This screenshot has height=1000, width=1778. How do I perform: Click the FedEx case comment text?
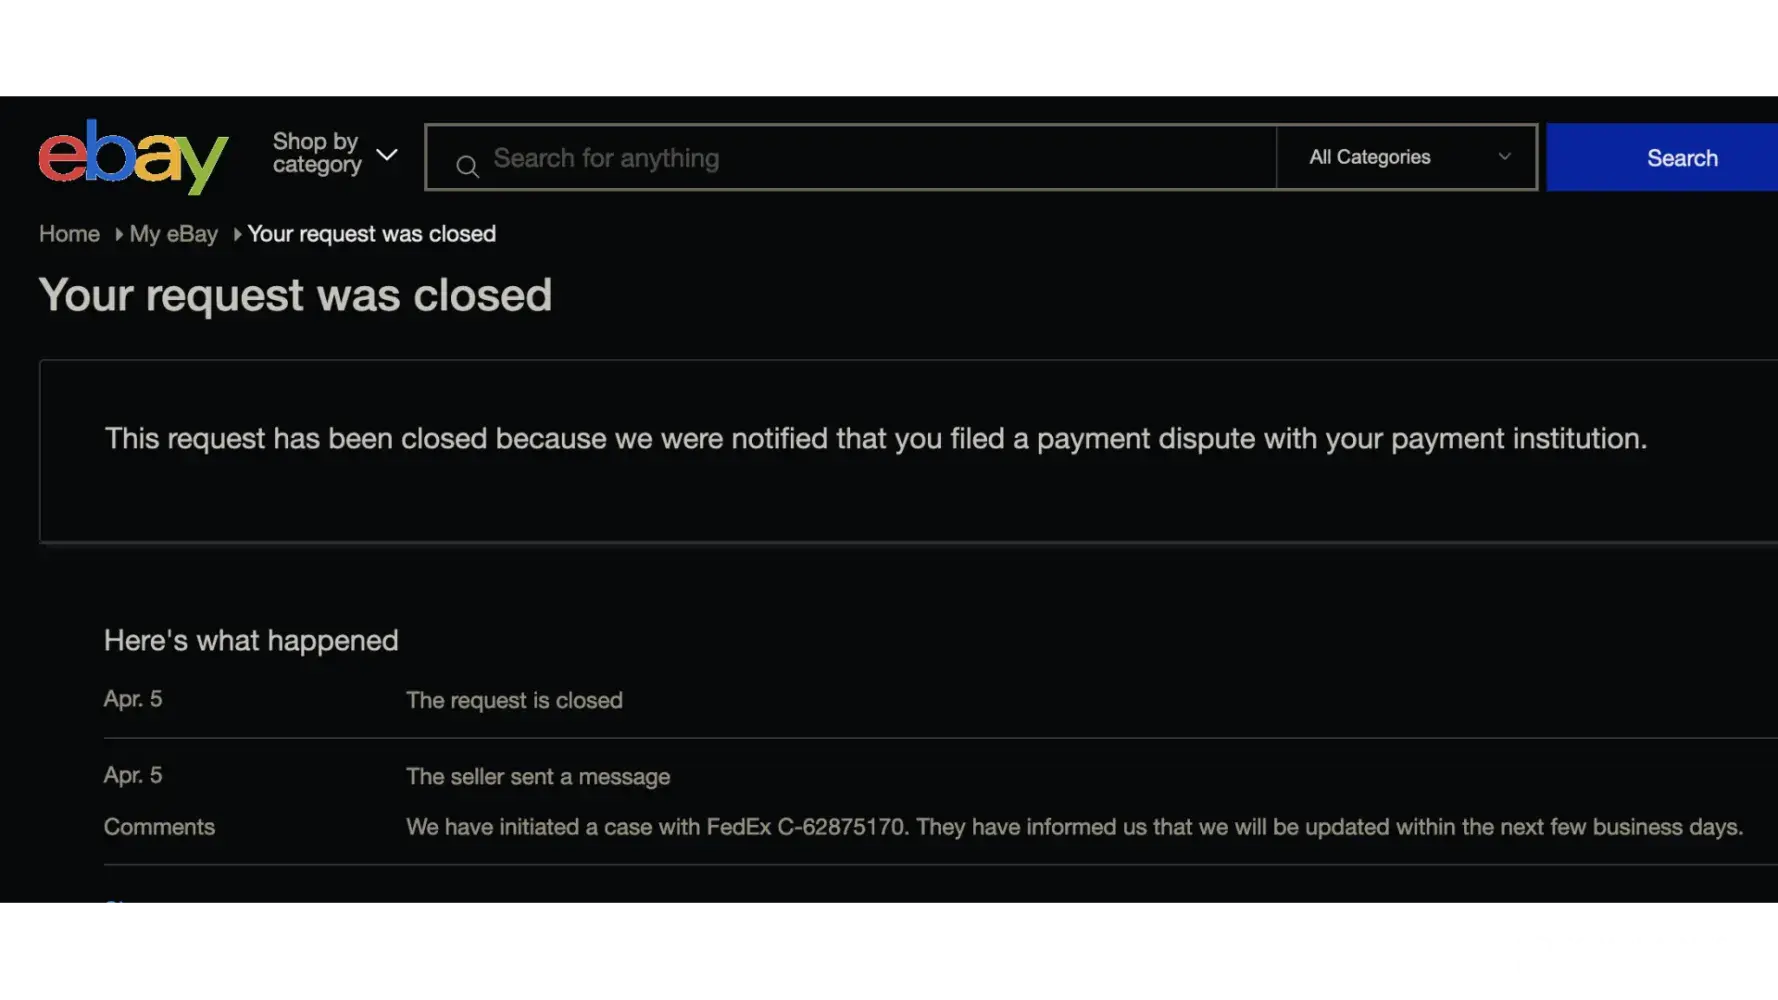tap(1073, 827)
